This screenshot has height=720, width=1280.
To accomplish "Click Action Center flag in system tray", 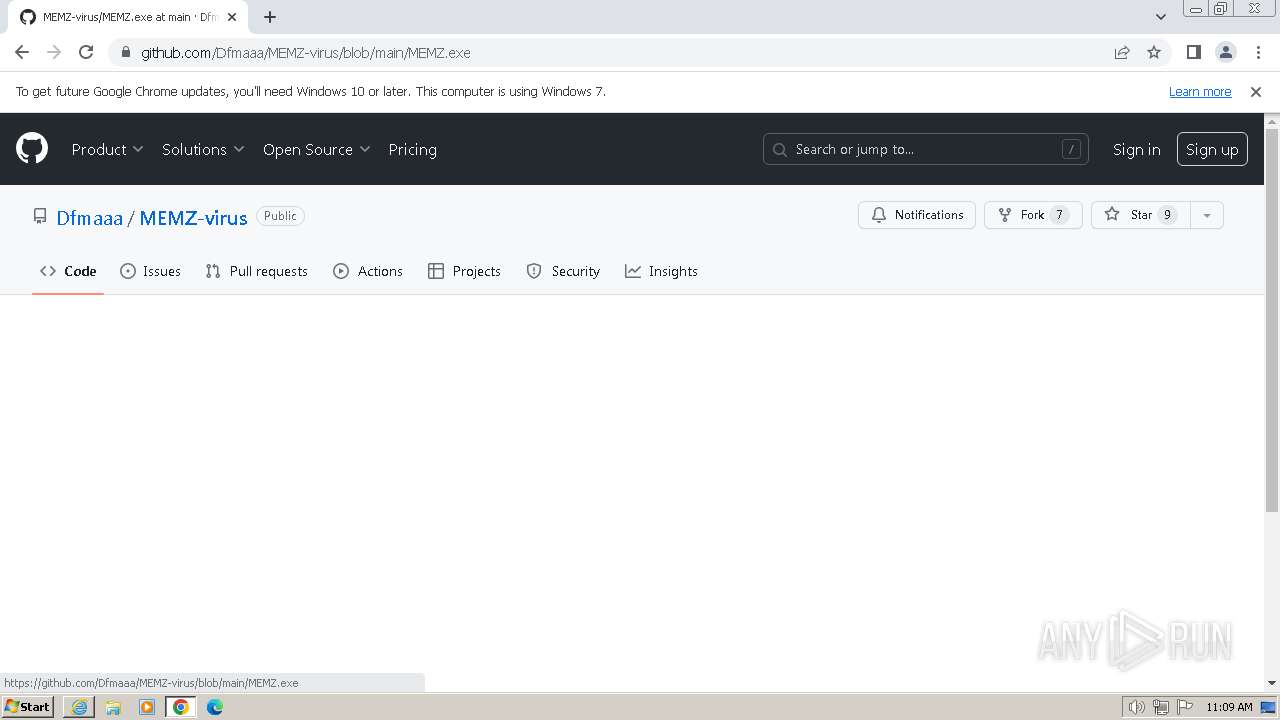I will (1185, 707).
